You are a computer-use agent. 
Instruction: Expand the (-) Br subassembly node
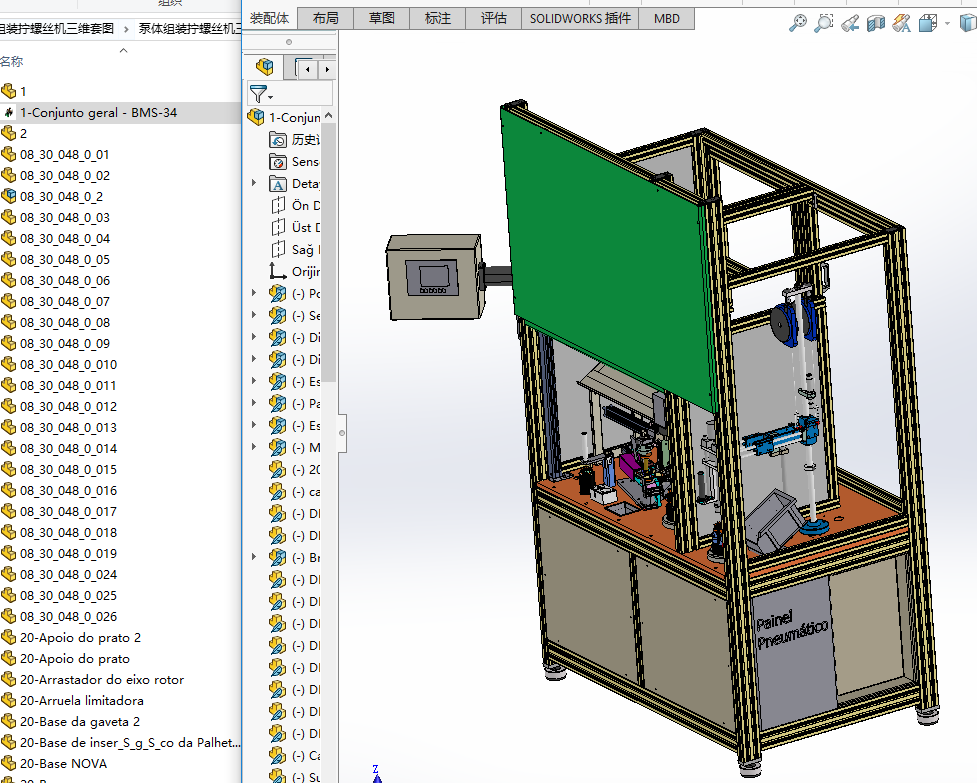click(254, 558)
